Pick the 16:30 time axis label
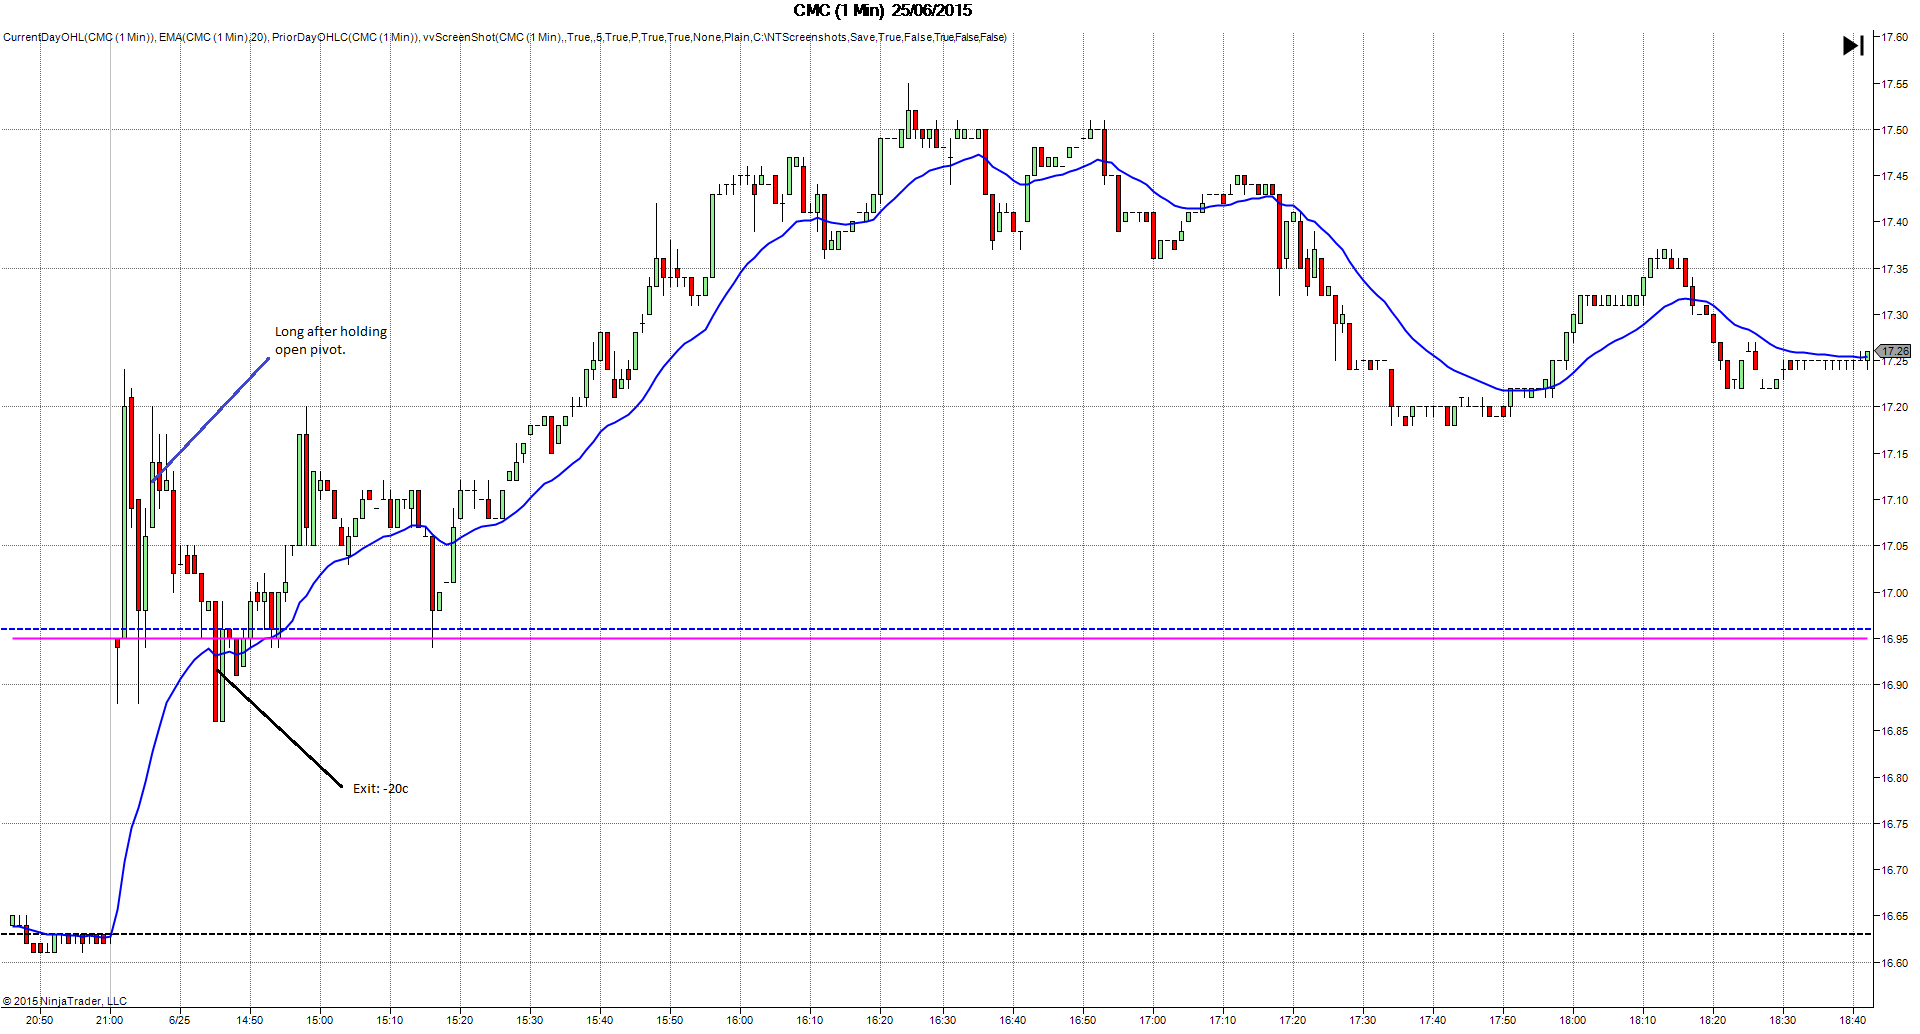This screenshot has width=1920, height=1034. (x=943, y=1020)
